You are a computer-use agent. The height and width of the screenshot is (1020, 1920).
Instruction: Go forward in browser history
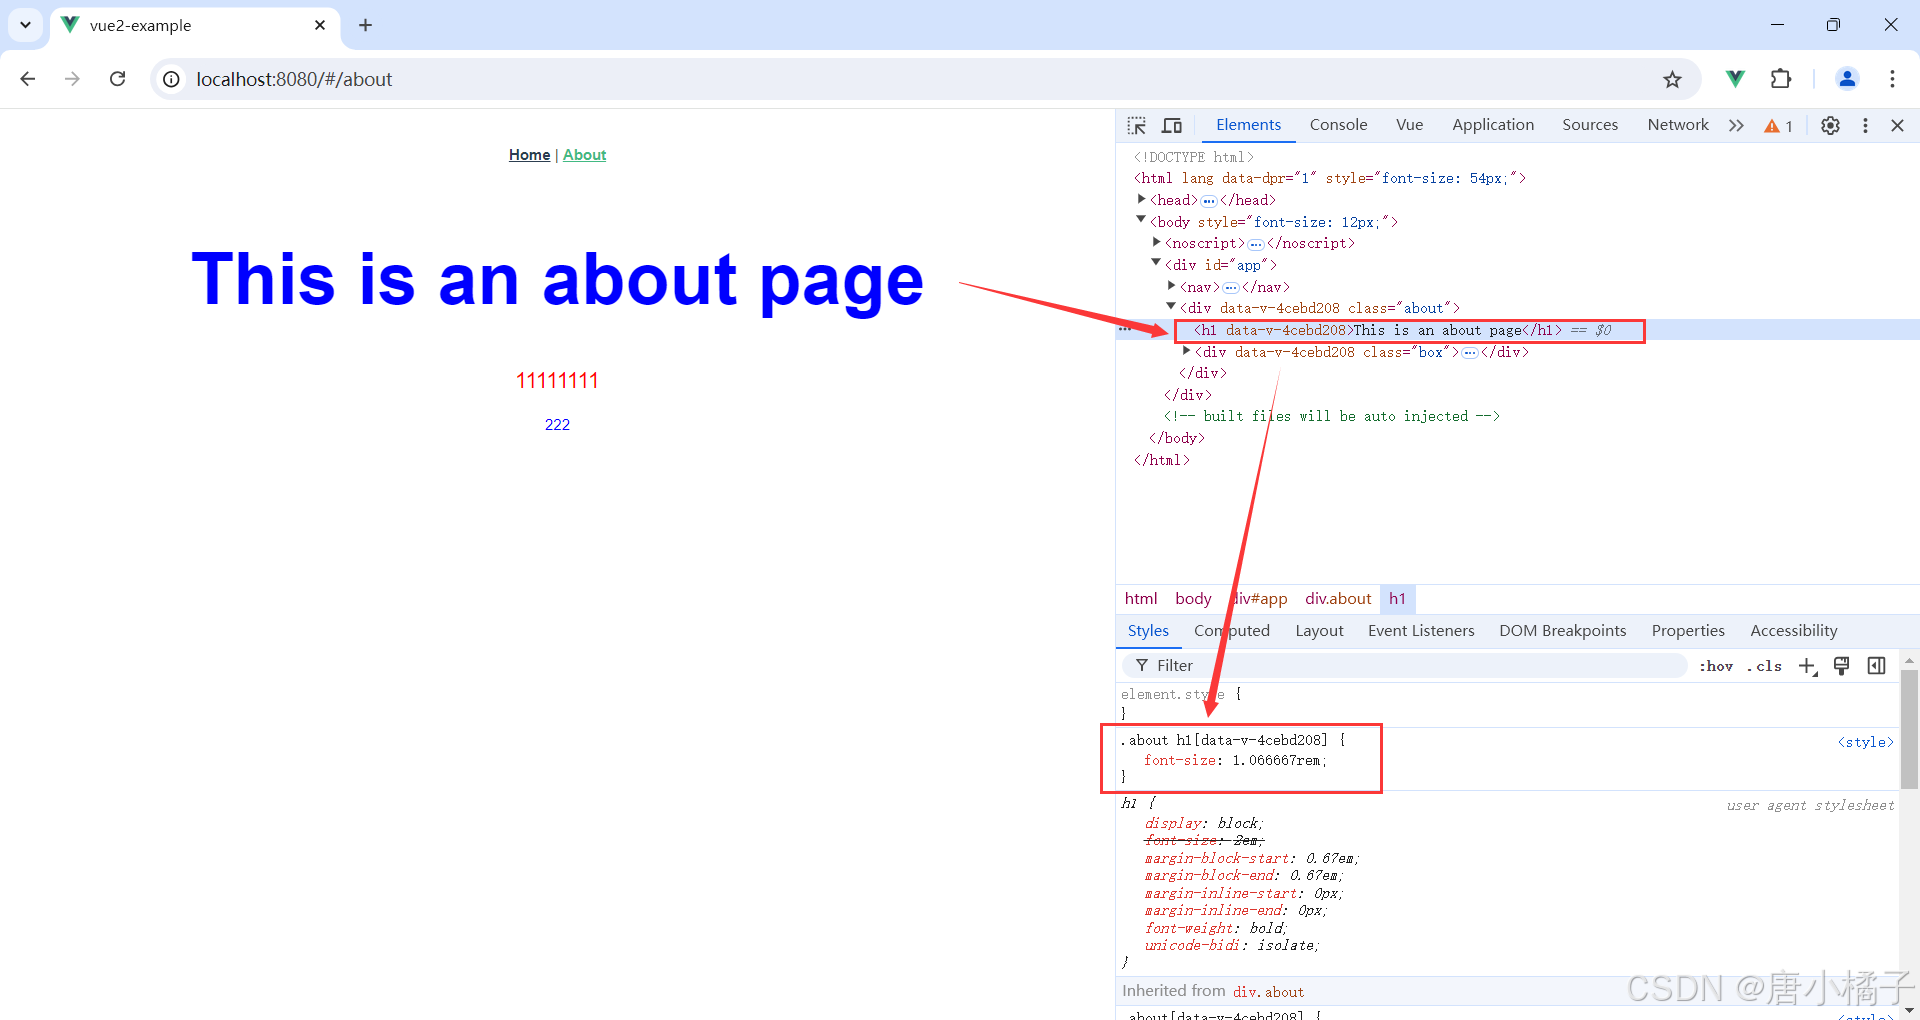[x=72, y=78]
